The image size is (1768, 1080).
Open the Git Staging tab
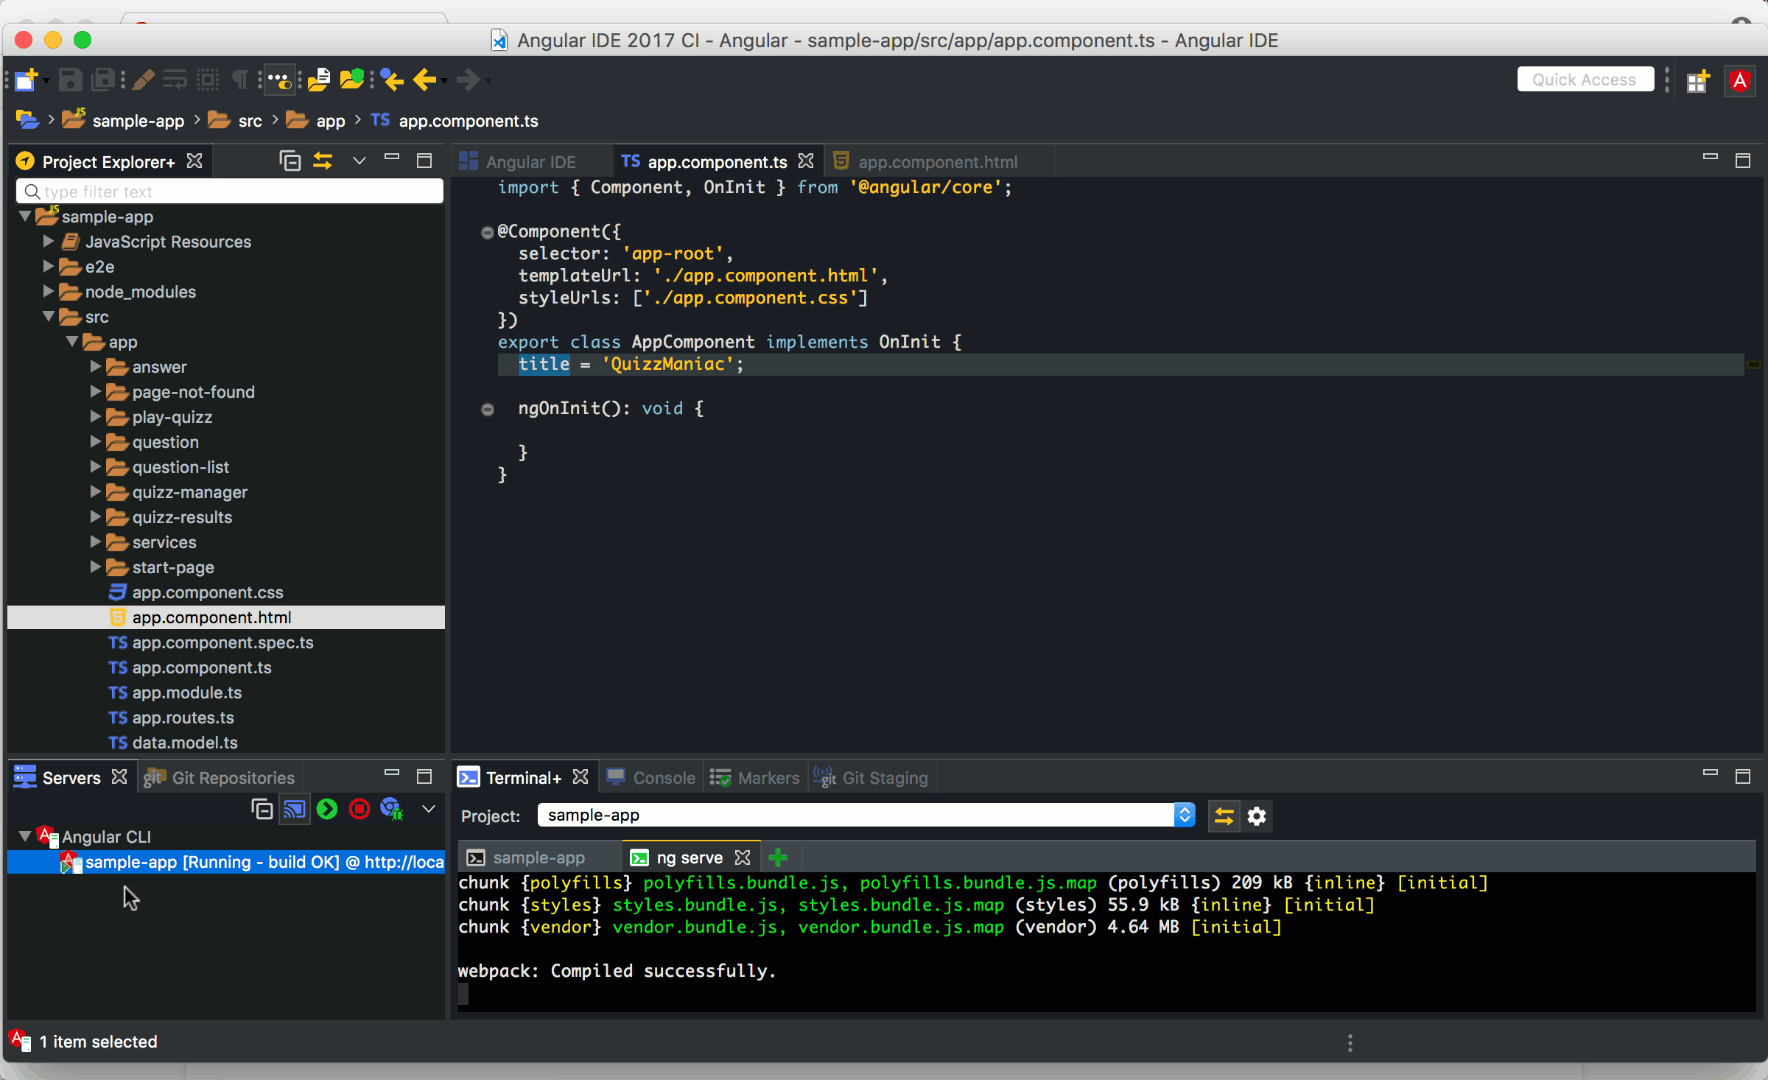click(x=871, y=778)
